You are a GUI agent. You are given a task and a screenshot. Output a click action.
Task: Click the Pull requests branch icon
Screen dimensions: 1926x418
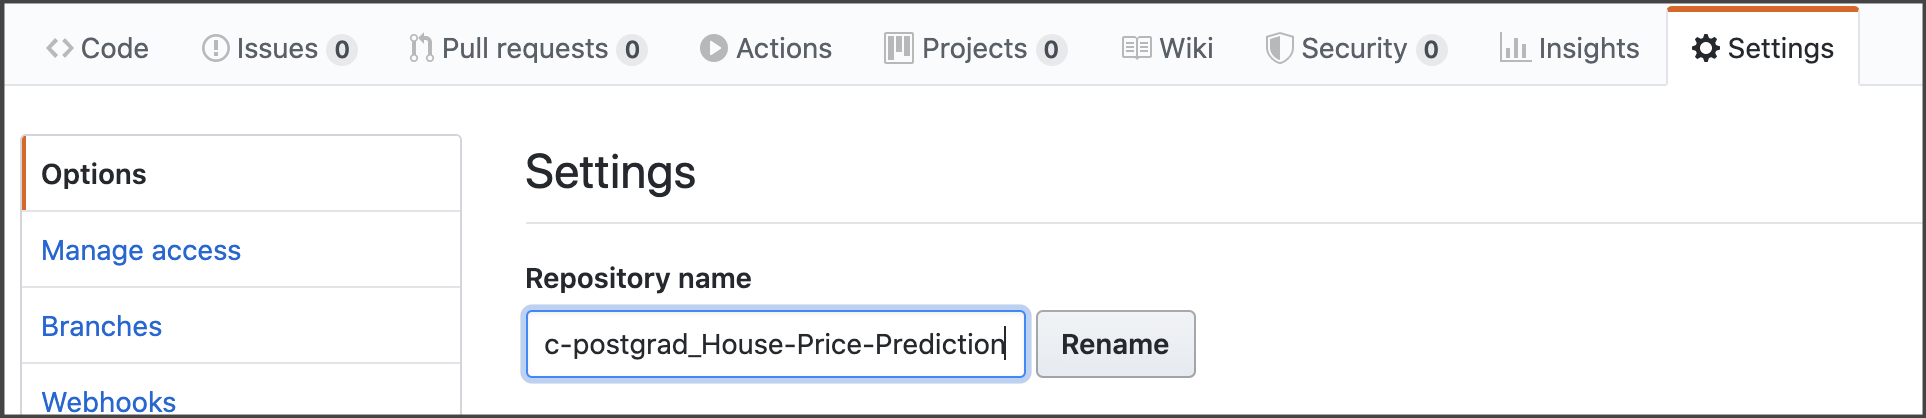pos(421,48)
